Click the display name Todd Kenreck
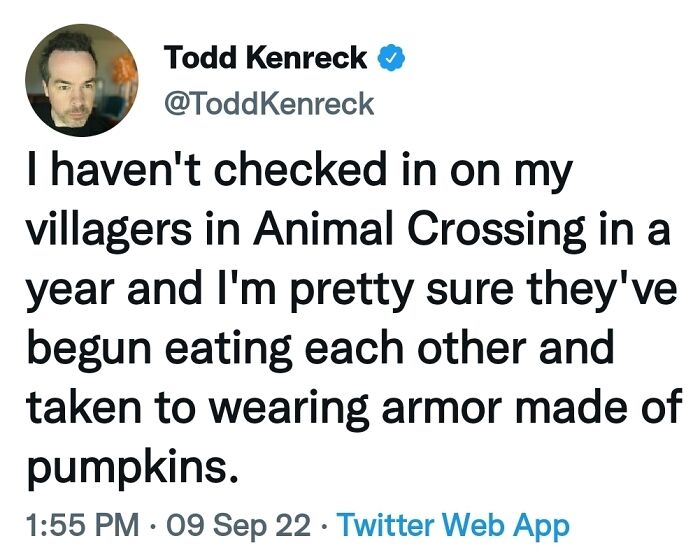This screenshot has height=557, width=700. pos(265,59)
